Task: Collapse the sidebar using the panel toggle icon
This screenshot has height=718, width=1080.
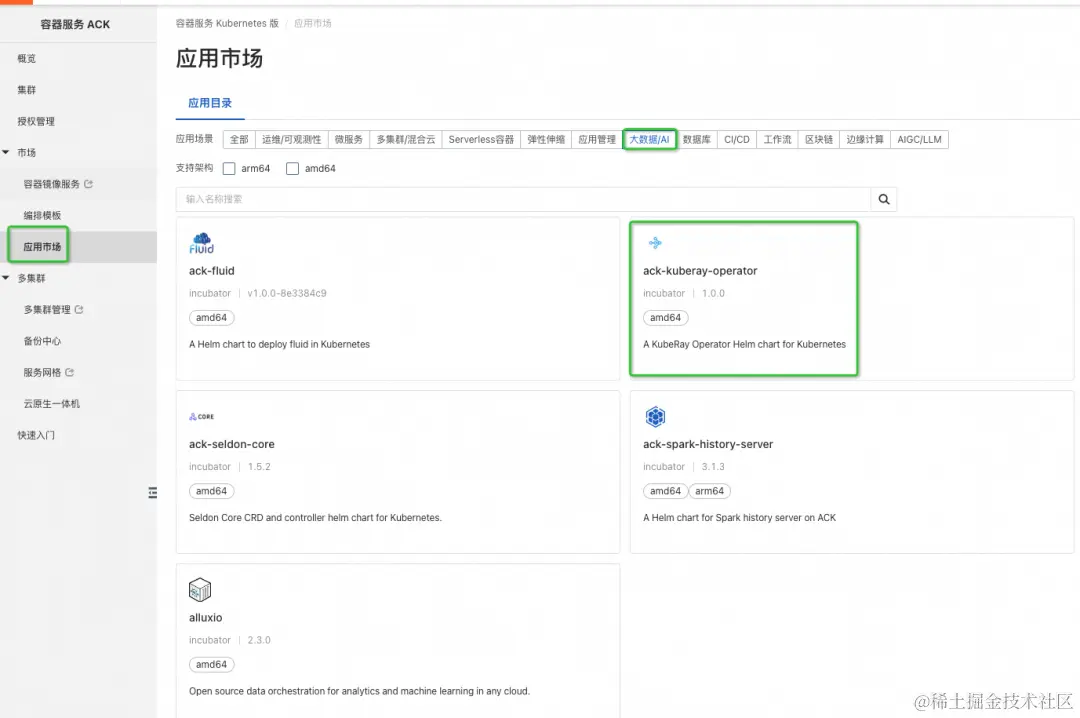Action: click(152, 492)
